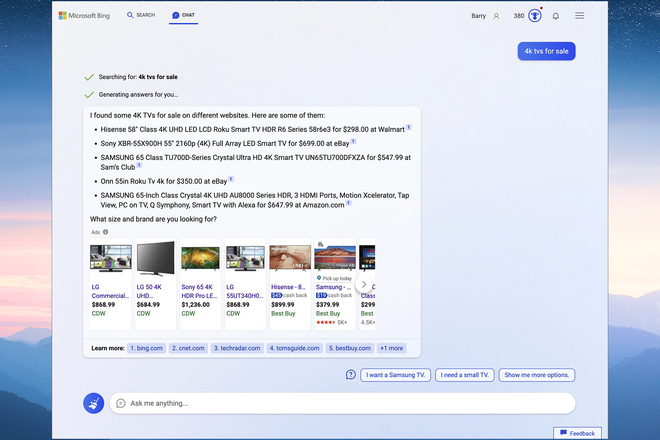
Task: Click the Microsoft Bing logo
Action: tap(84, 16)
